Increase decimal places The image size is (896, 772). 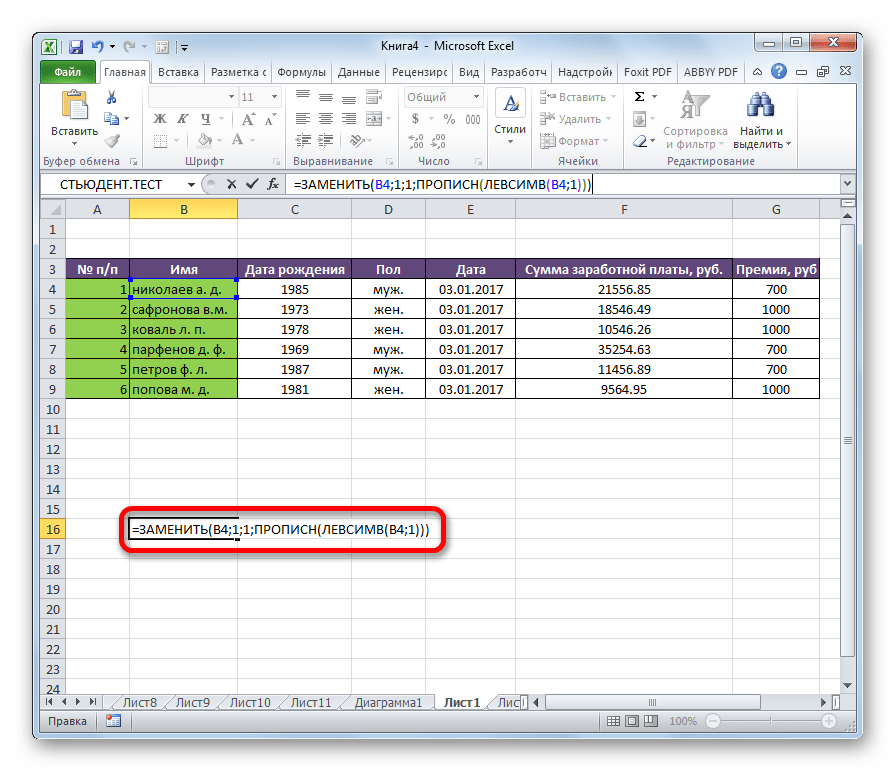(x=415, y=141)
